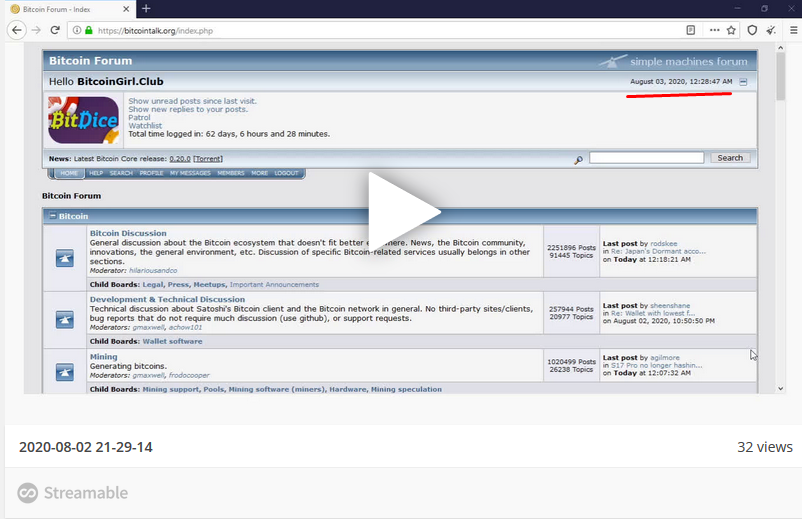Image resolution: width=802 pixels, height=519 pixels.
Task: Bookmark this page with star icon
Action: click(731, 31)
